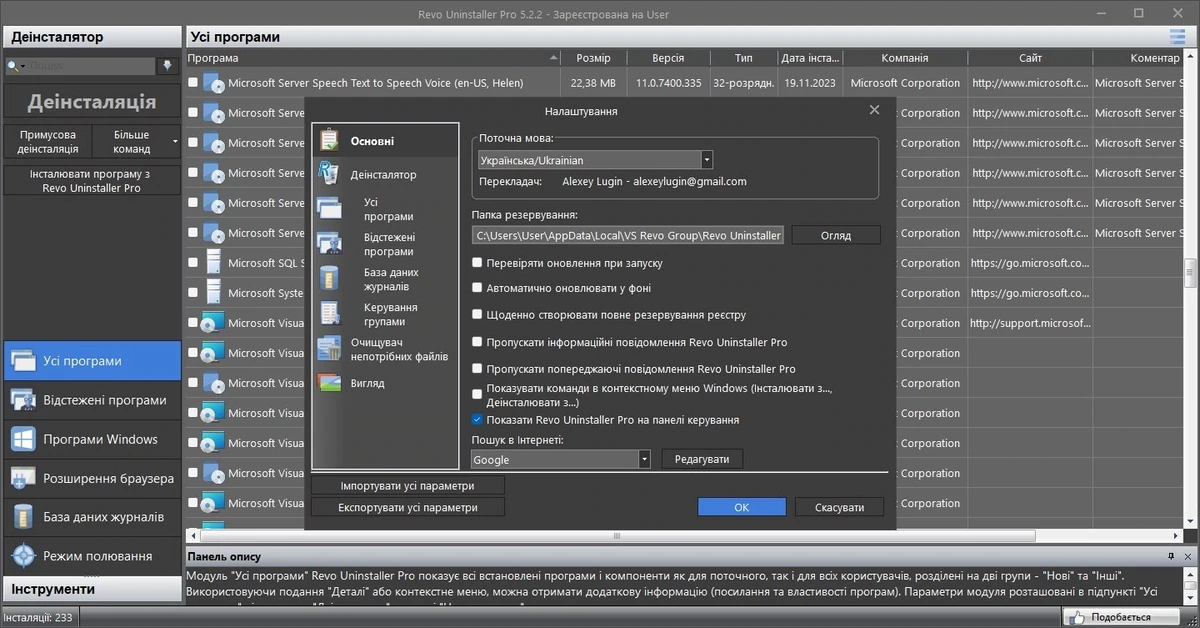This screenshot has width=1200, height=628.
Task: Click the Вигляд settings icon
Action: coord(329,383)
